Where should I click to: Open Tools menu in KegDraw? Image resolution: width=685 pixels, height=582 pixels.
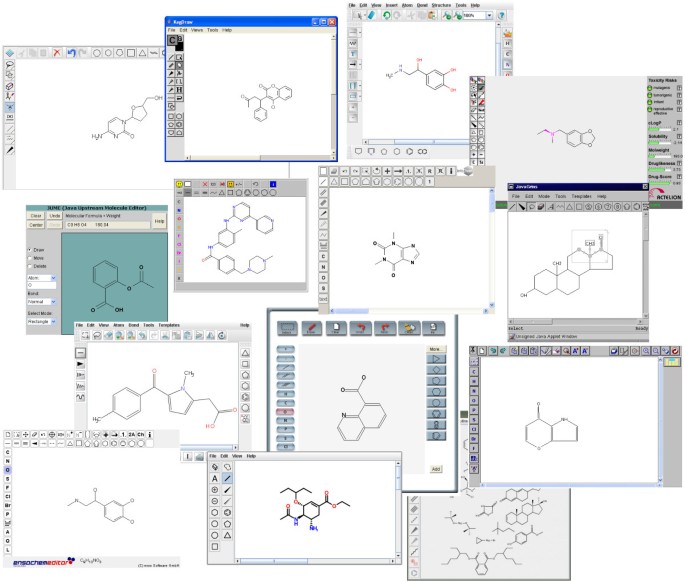(x=213, y=30)
